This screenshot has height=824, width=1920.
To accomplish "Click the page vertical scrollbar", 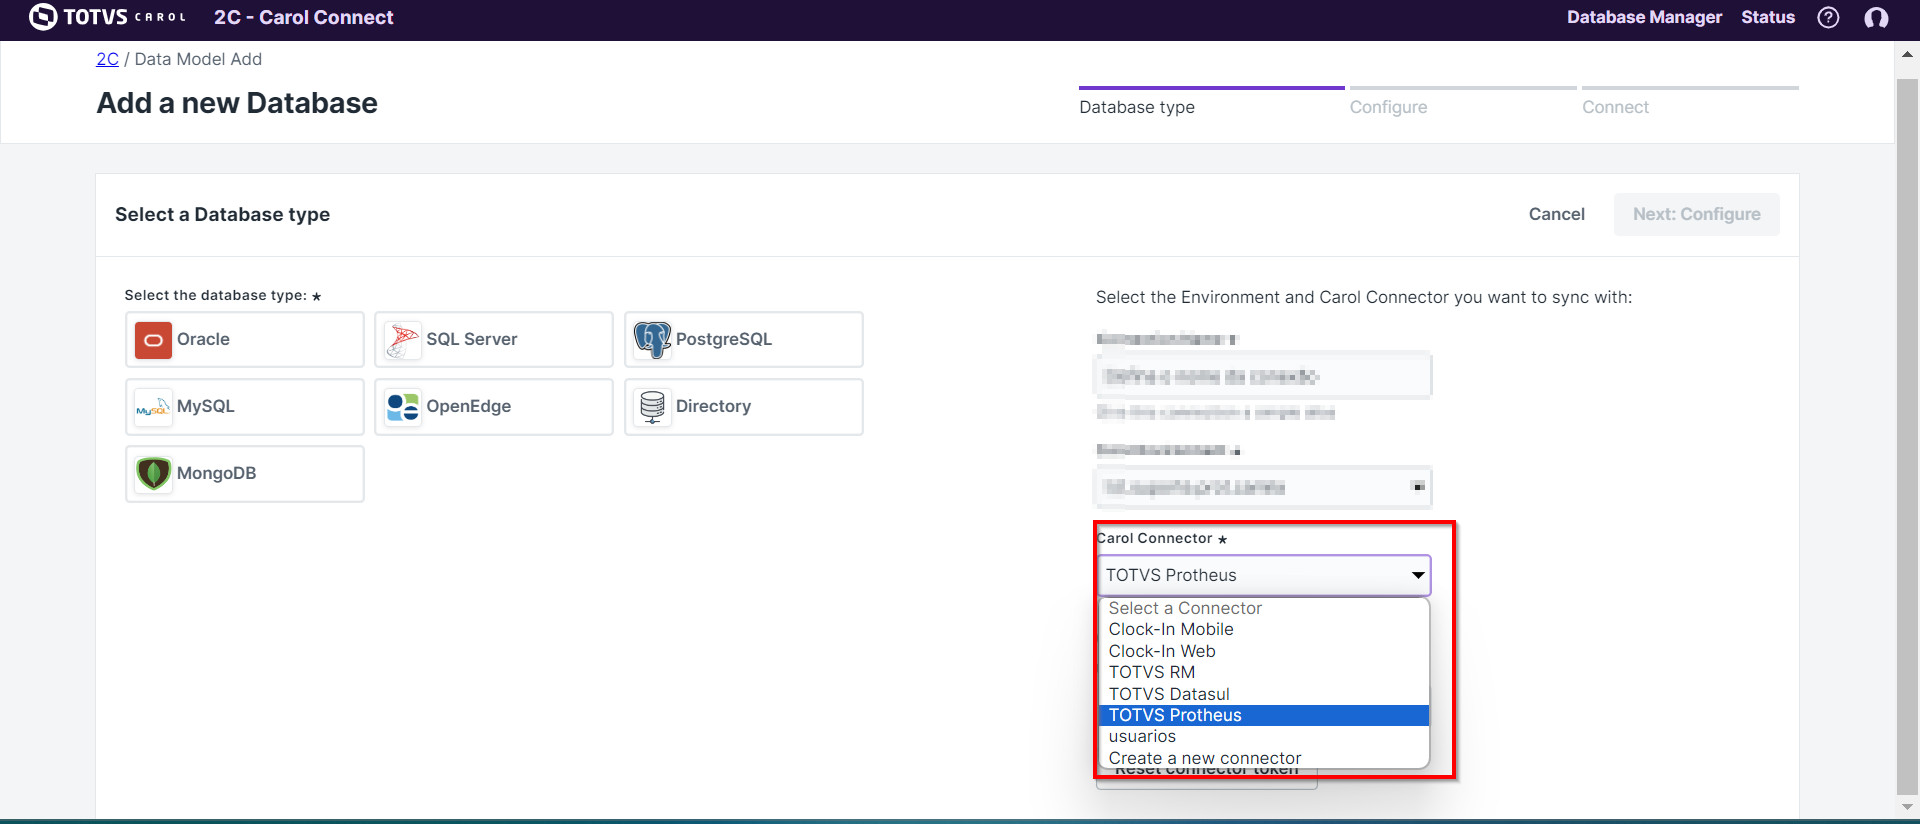I will 1907,400.
